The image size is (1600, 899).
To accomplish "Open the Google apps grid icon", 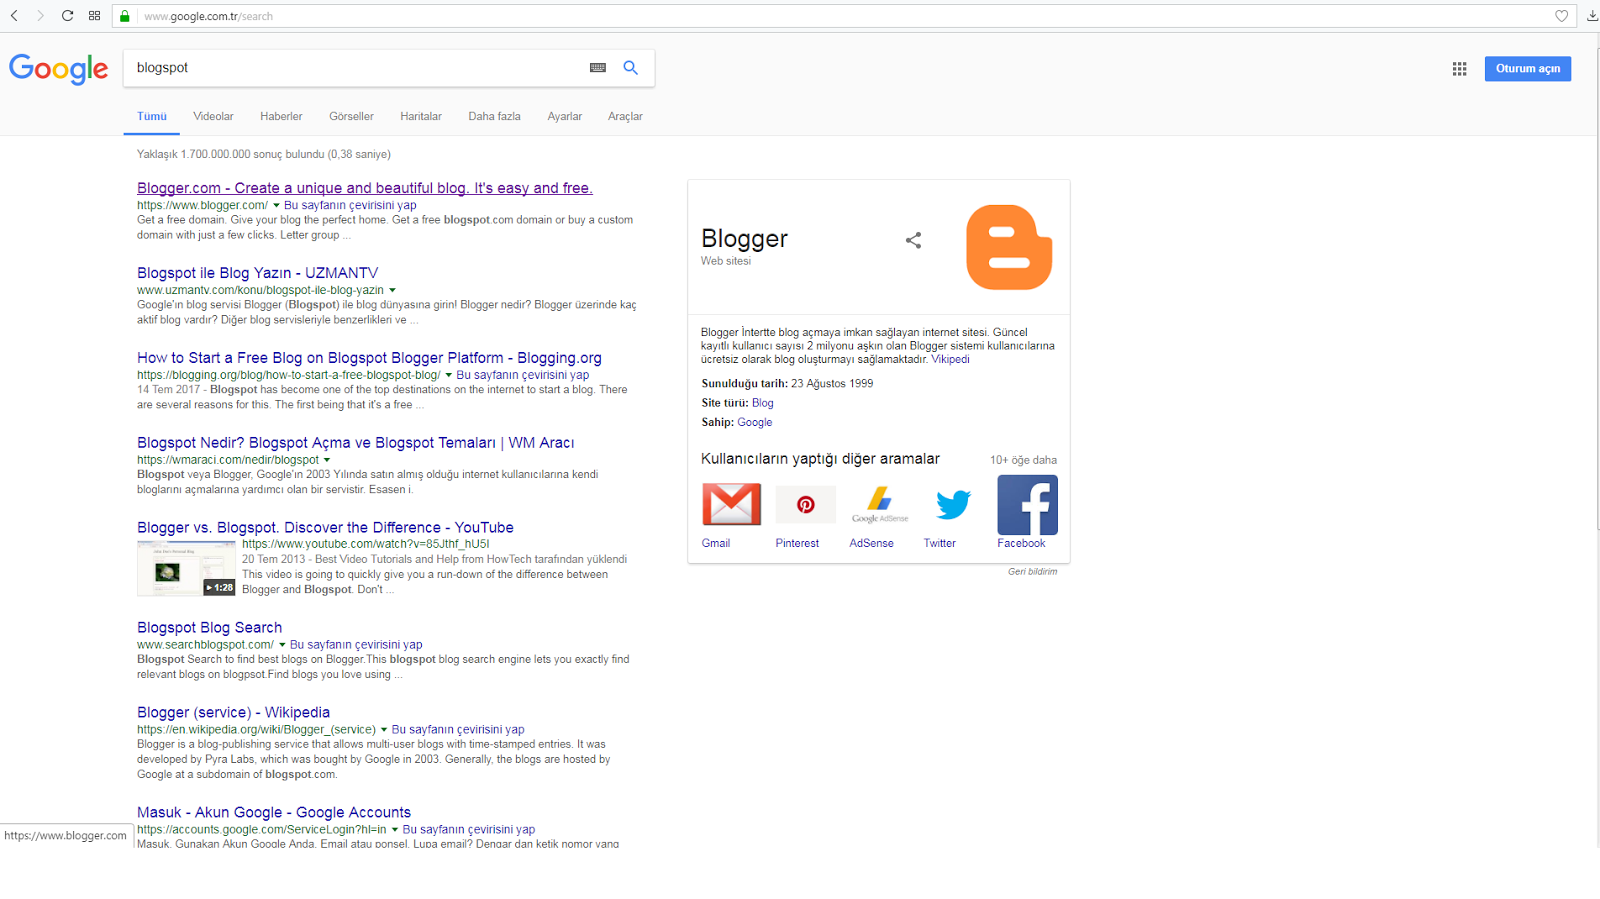I will pos(1460,69).
